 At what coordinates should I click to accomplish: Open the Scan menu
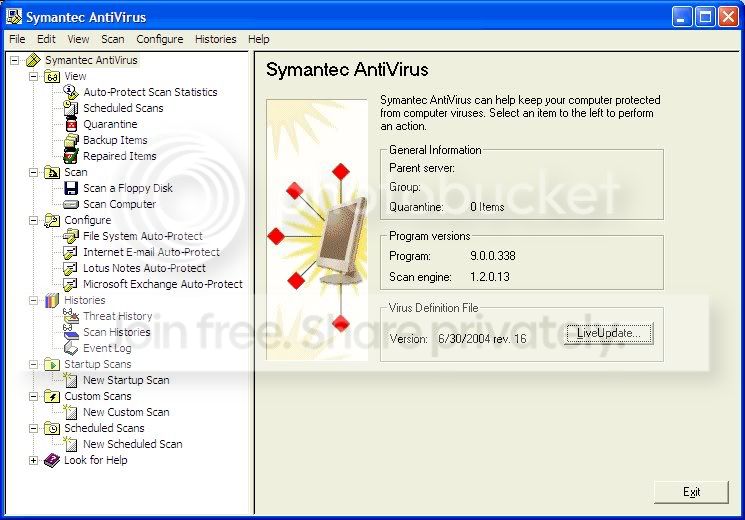tap(113, 39)
